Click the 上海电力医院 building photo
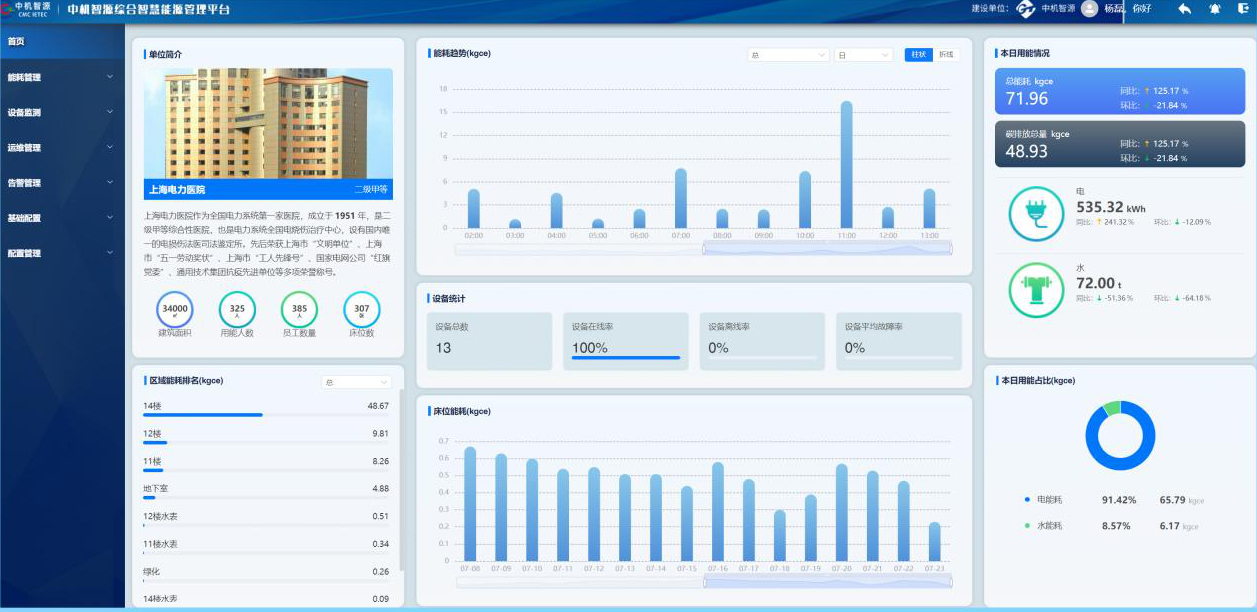The width and height of the screenshot is (1257, 612). [268, 123]
